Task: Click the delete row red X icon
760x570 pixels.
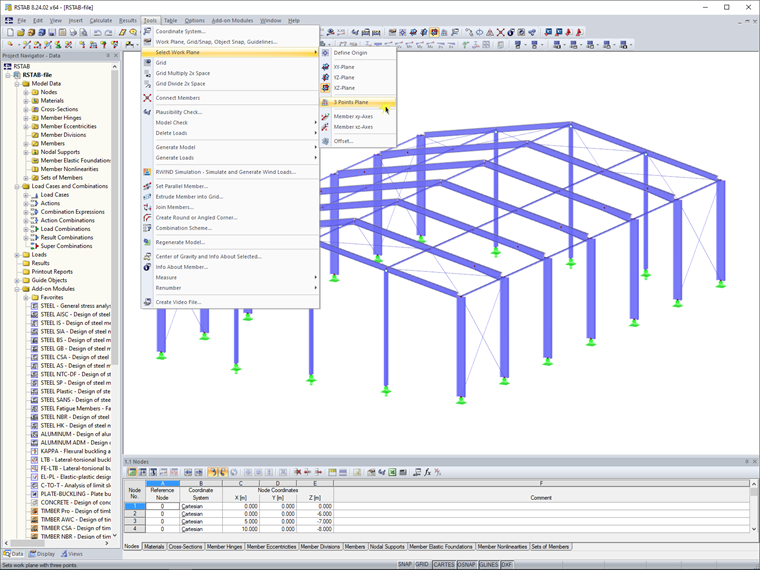Action: coord(298,472)
